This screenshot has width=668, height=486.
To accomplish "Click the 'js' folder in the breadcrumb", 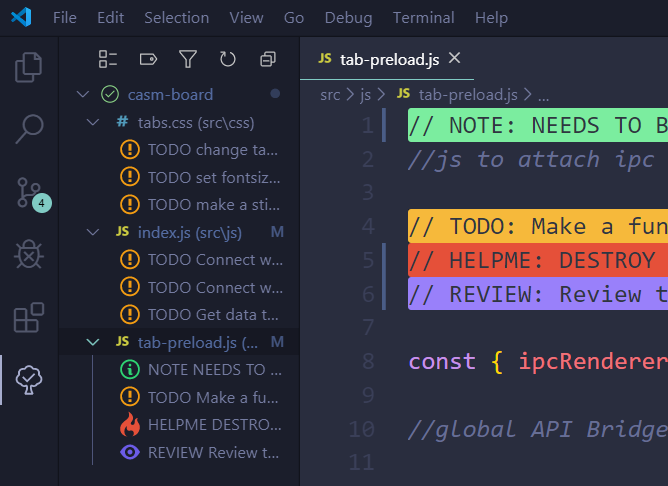I will coord(365,95).
